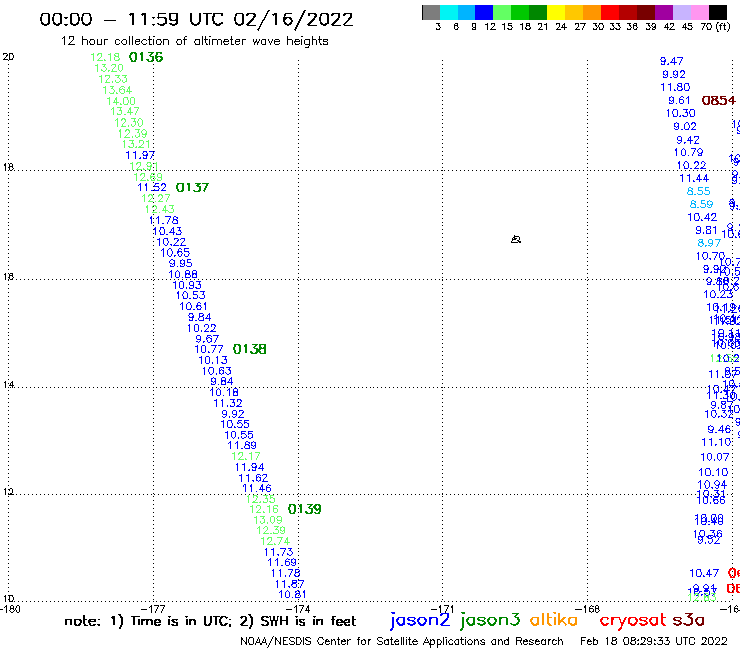
Task: Select the altika satellite legend label
Action: (554, 620)
